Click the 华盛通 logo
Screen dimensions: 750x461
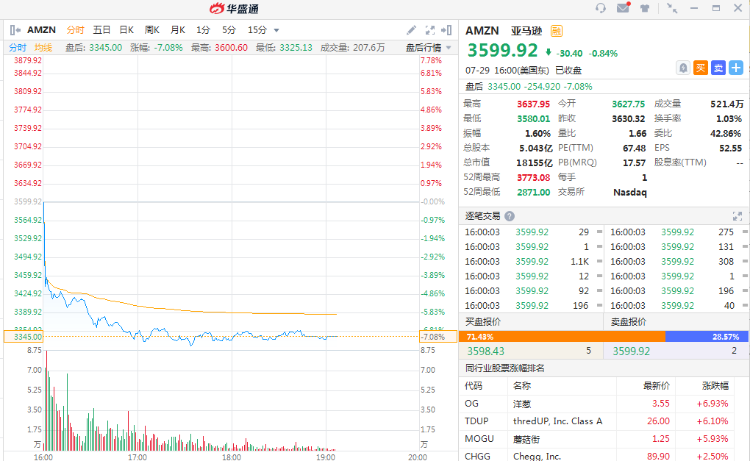pyautogui.click(x=234, y=9)
